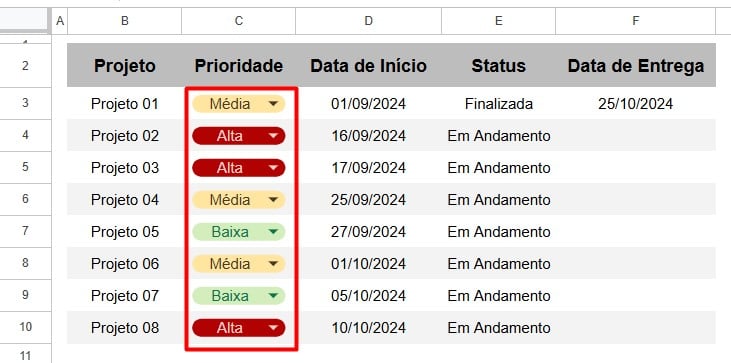
Task: Click the select-all corner box
Action: point(25,21)
